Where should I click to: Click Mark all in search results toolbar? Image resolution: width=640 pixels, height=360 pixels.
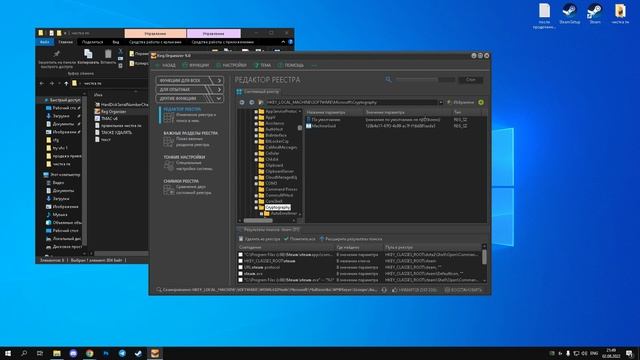point(300,239)
